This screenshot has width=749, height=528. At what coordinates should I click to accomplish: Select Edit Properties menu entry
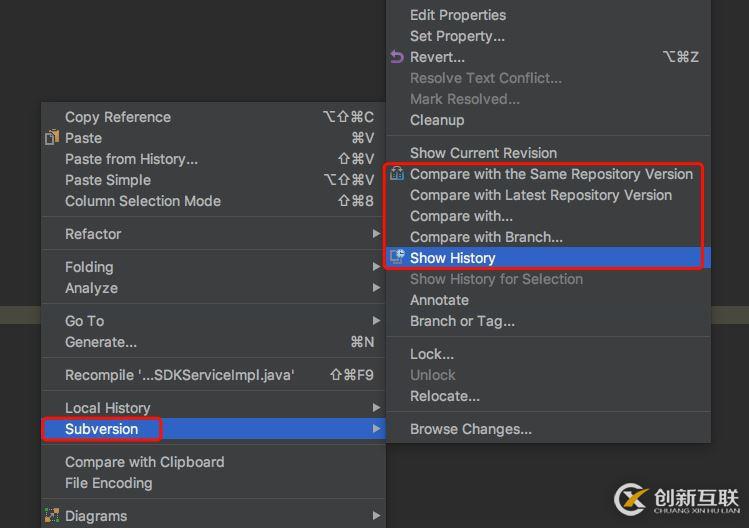click(x=458, y=15)
